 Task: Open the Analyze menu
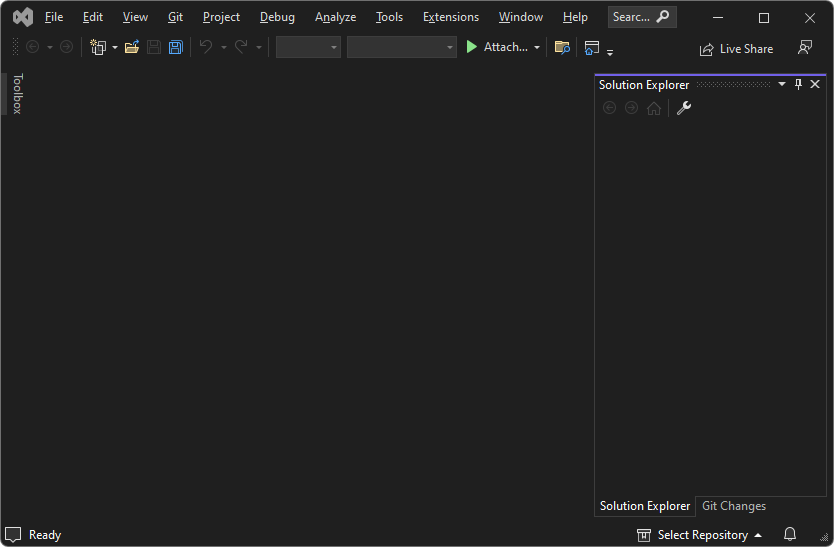[336, 17]
